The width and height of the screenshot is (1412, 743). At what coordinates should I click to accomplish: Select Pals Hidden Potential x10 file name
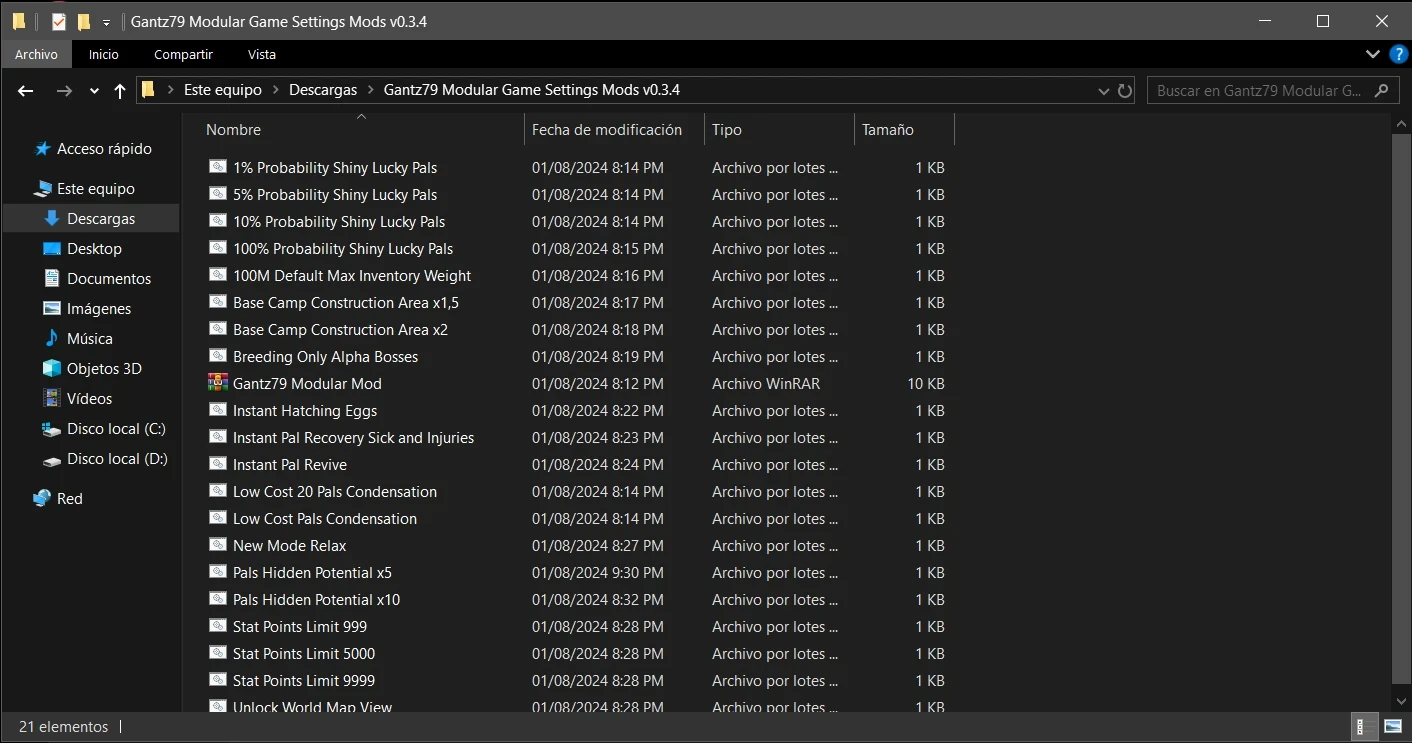point(316,600)
